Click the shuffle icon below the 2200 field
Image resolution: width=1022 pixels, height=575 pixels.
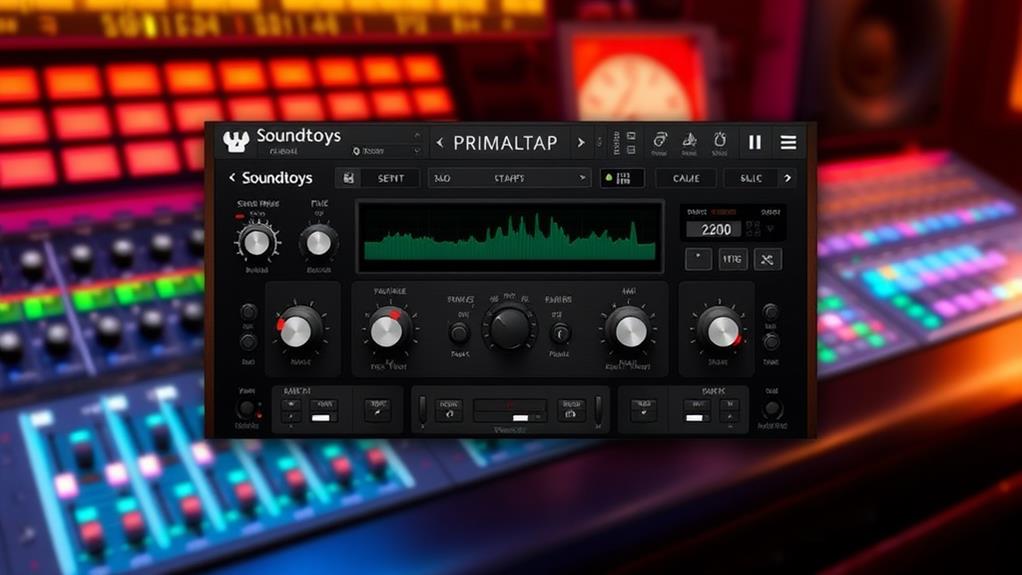[x=767, y=259]
